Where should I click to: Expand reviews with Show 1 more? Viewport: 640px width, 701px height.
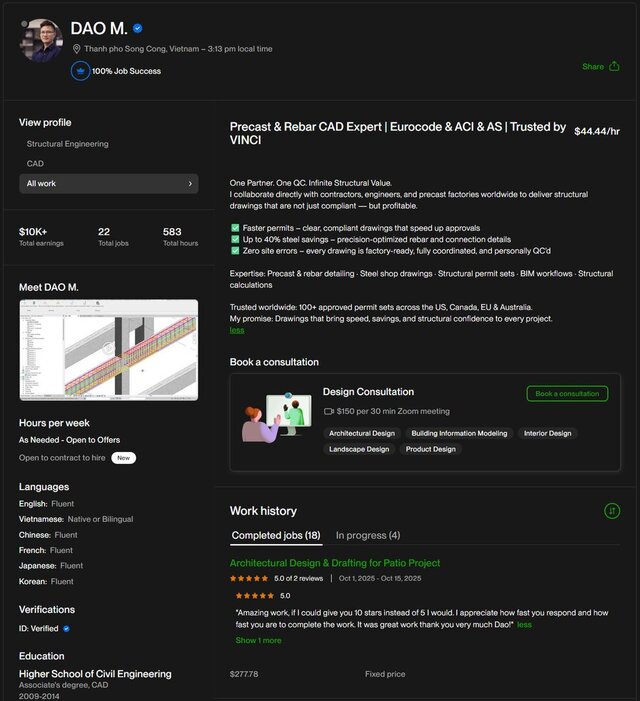point(258,640)
